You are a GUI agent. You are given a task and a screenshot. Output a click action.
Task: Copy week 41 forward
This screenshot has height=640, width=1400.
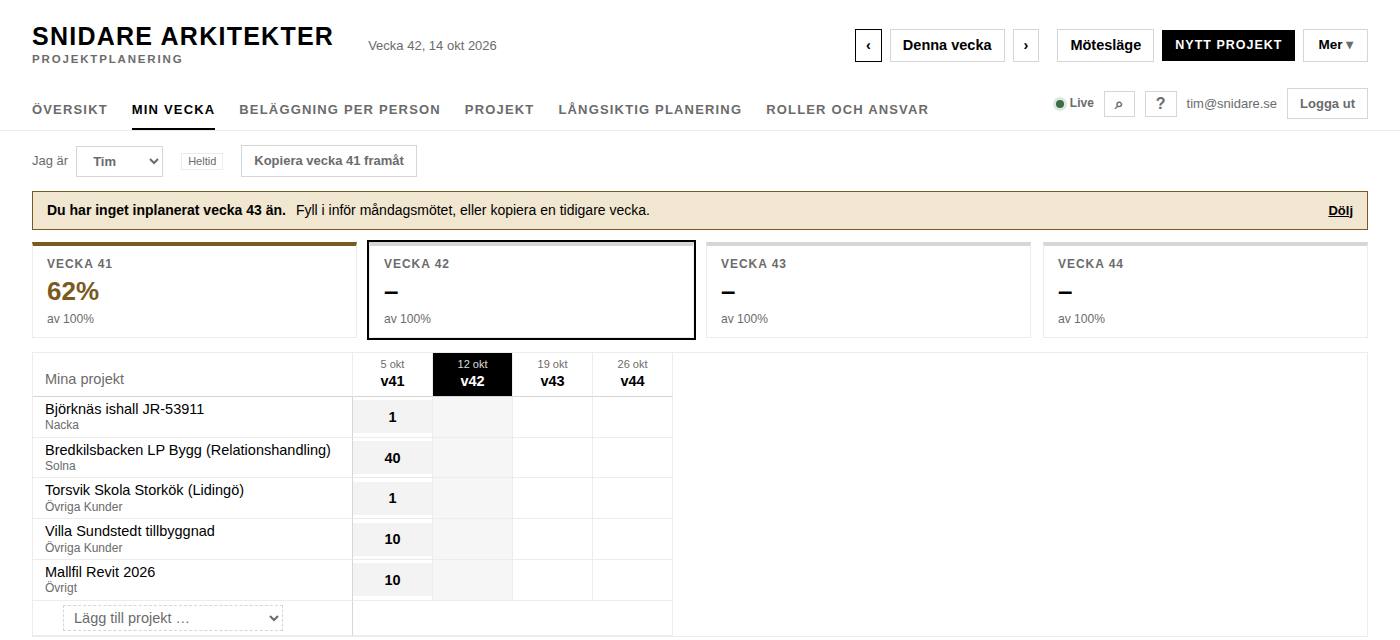point(329,161)
